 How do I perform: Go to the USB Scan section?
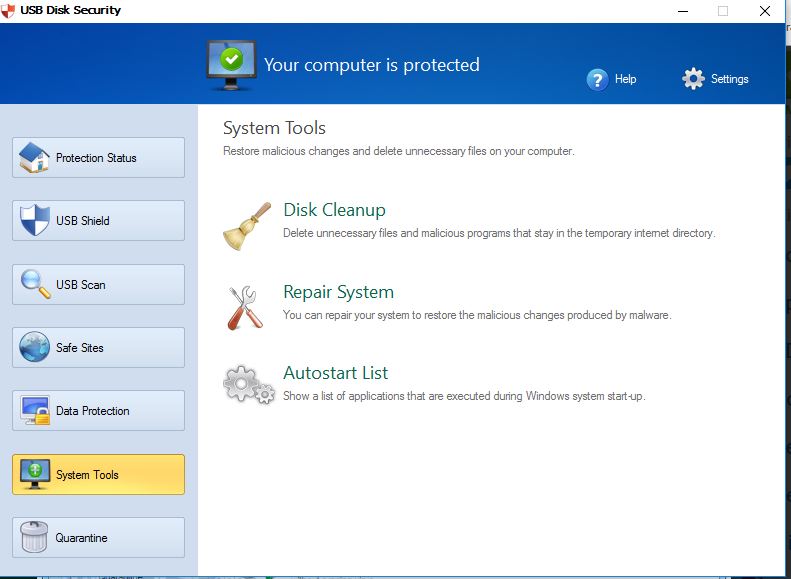click(98, 284)
